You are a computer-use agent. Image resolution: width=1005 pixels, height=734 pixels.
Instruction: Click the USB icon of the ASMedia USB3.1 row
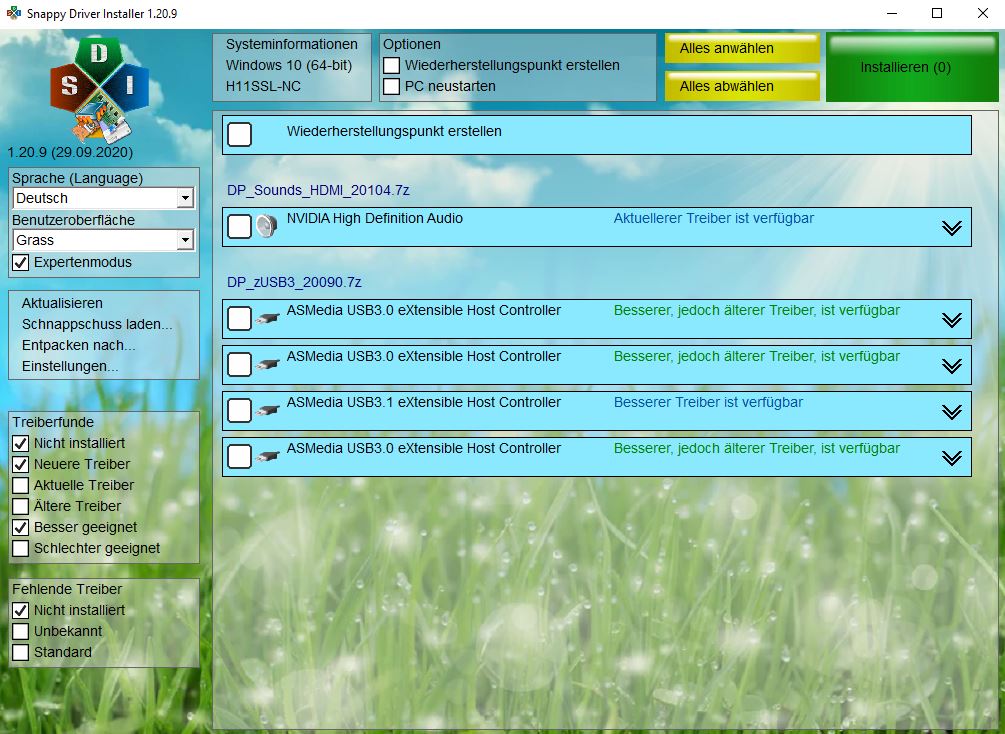[268, 410]
